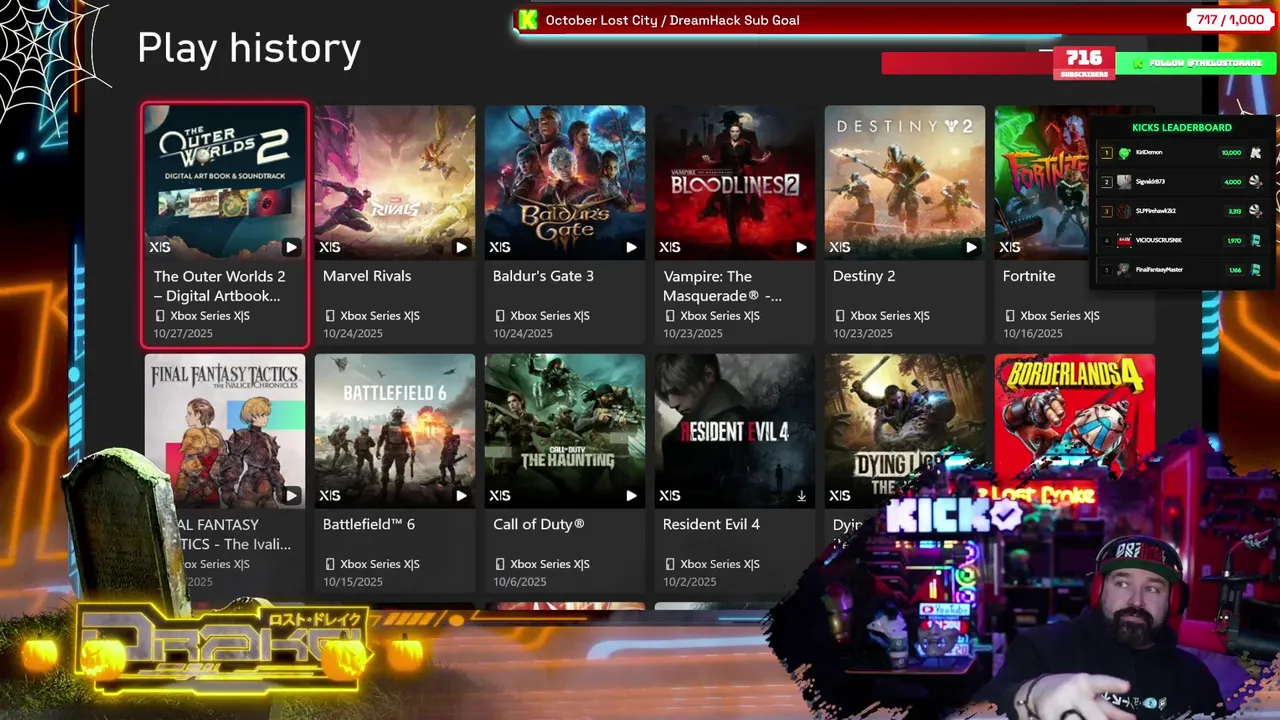Click Kick logo icon in sub goal bar
Image resolution: width=1280 pixels, height=720 pixels.
[x=528, y=20]
